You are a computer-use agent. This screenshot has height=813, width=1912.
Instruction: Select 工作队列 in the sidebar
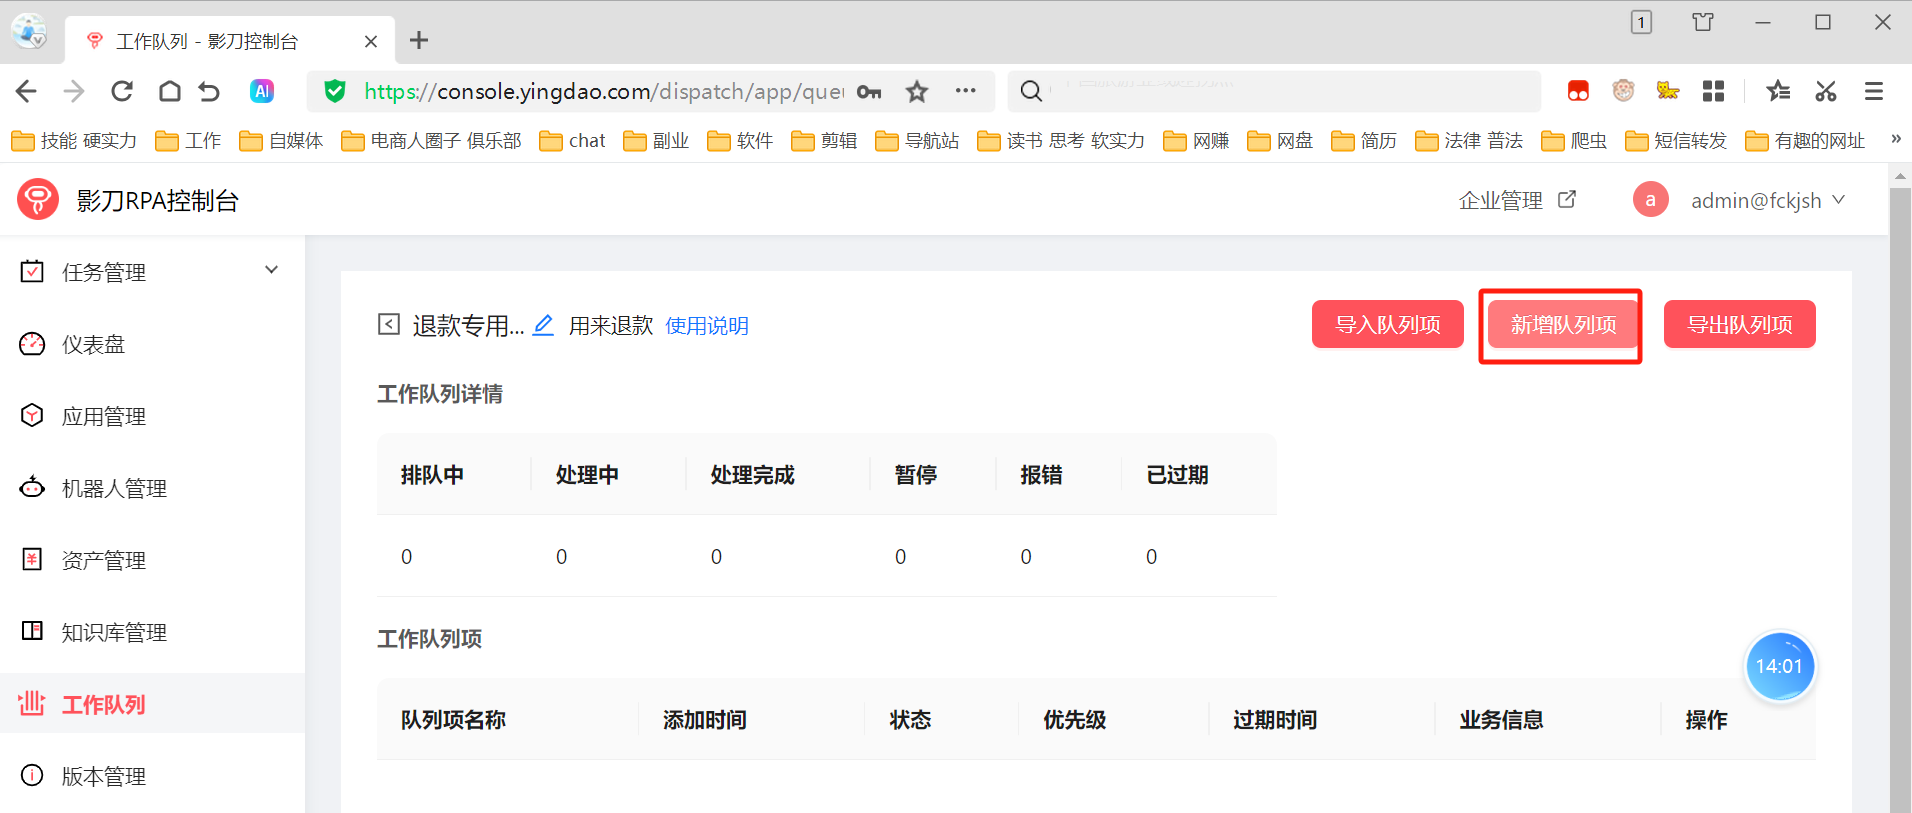click(x=152, y=703)
